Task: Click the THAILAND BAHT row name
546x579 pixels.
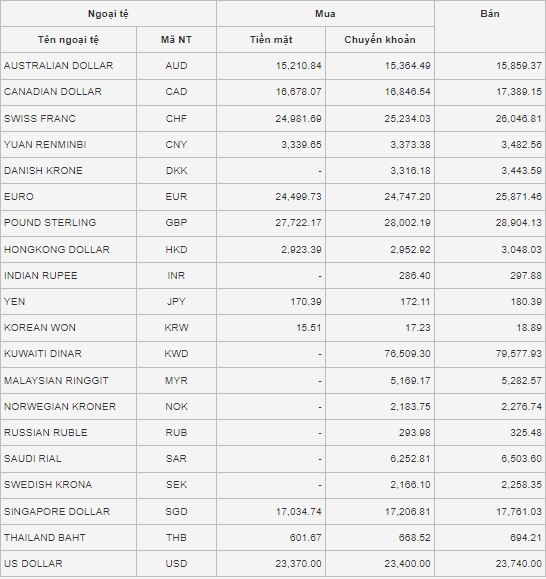Action: [45, 538]
